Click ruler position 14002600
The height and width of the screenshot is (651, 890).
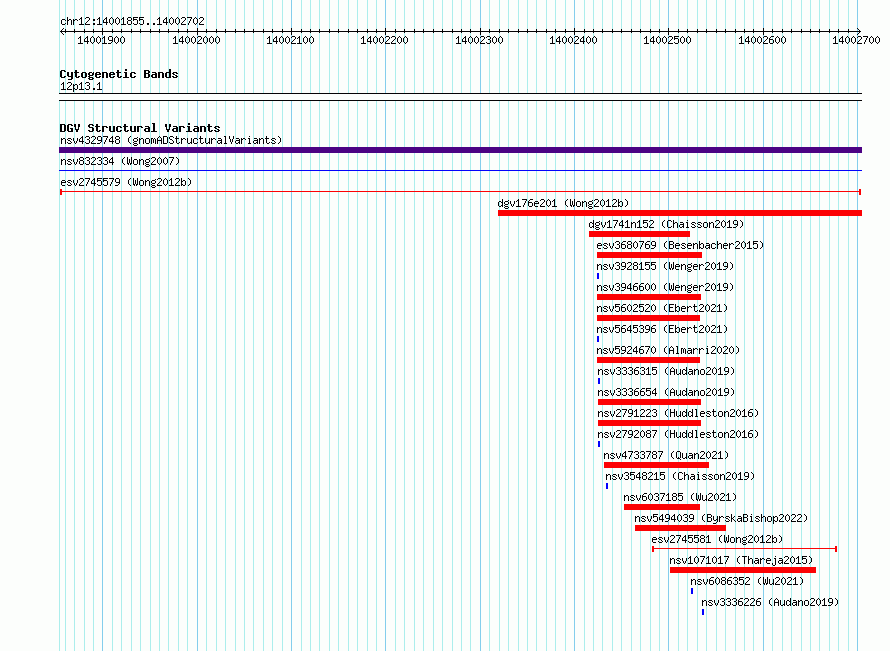pos(762,40)
